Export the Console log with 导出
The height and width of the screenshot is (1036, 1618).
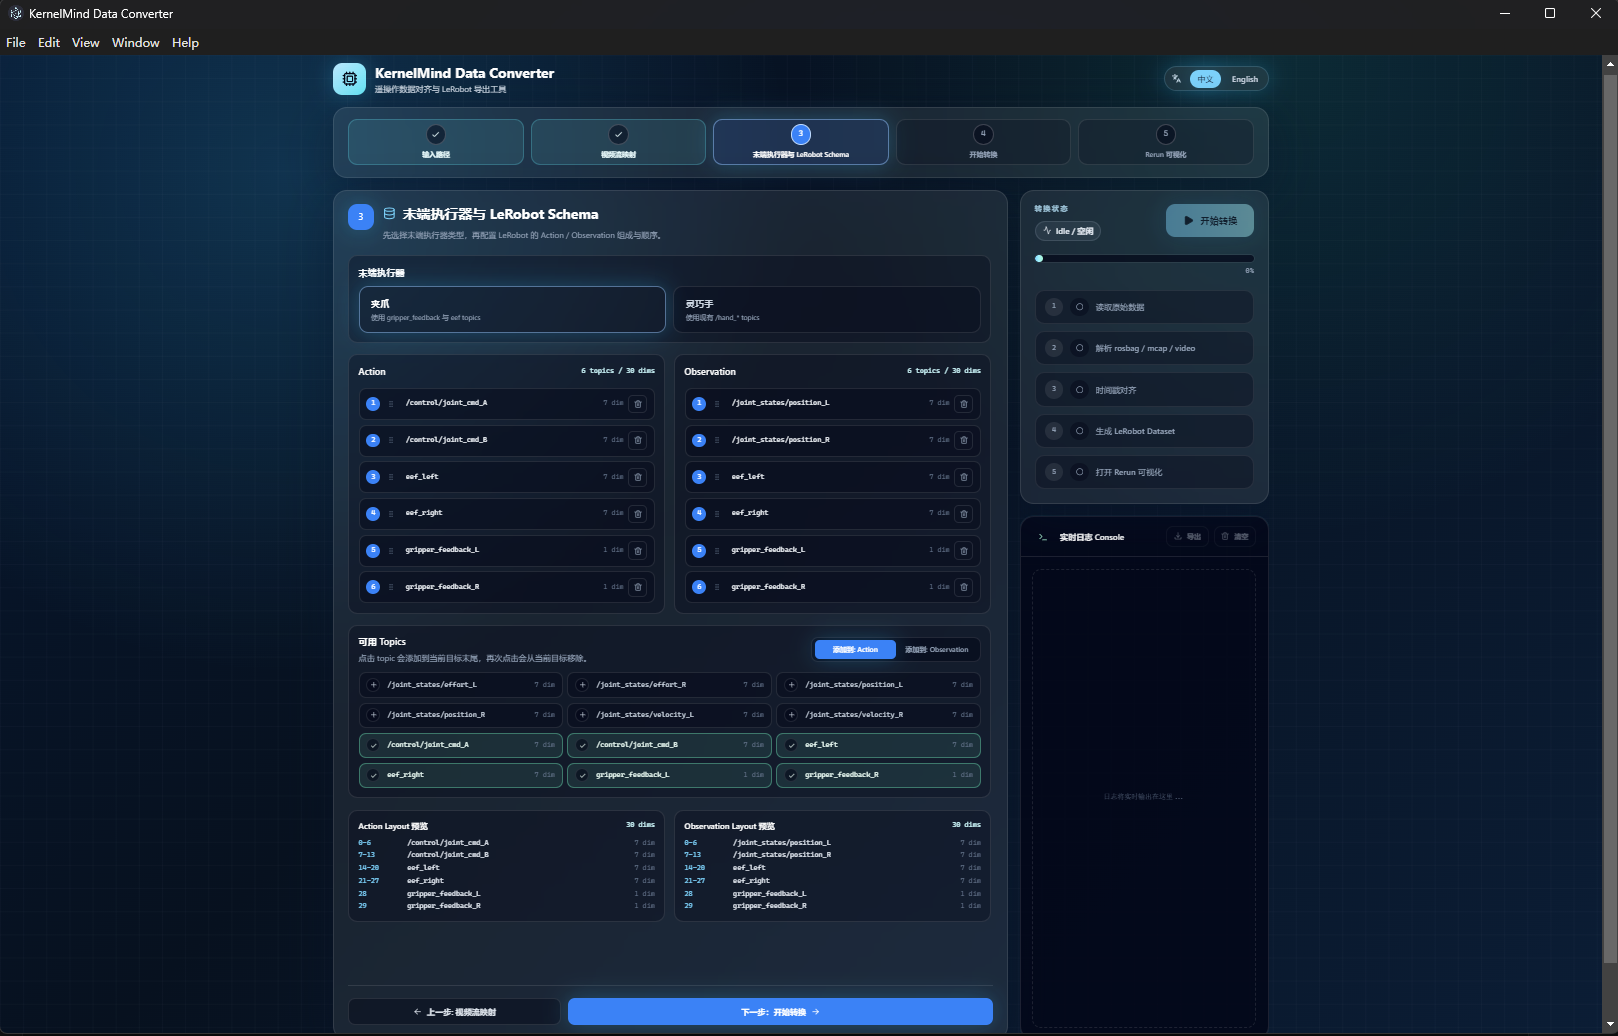click(1188, 537)
